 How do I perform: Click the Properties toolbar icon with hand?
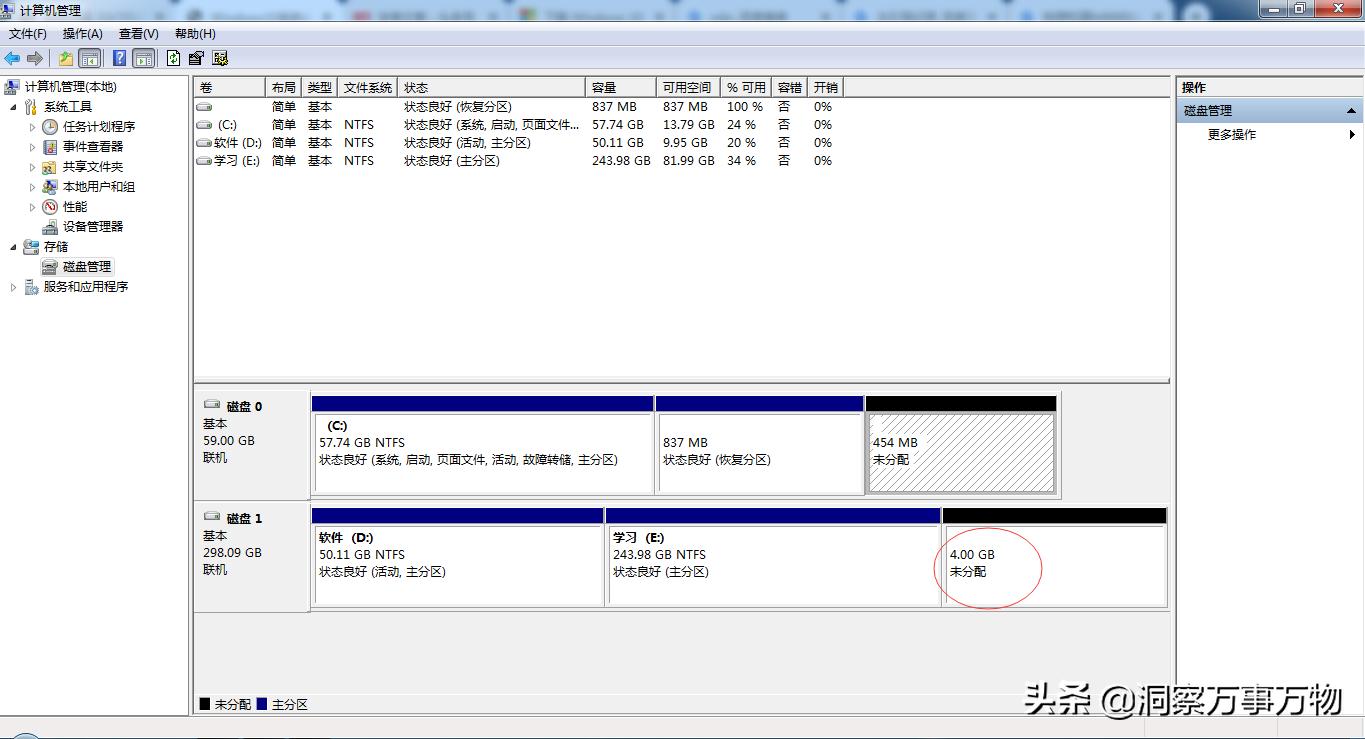[196, 58]
